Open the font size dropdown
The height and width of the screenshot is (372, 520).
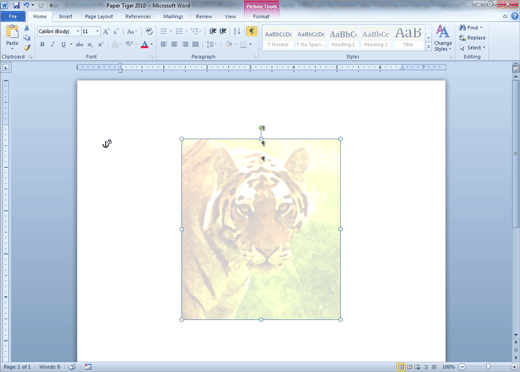pos(97,31)
